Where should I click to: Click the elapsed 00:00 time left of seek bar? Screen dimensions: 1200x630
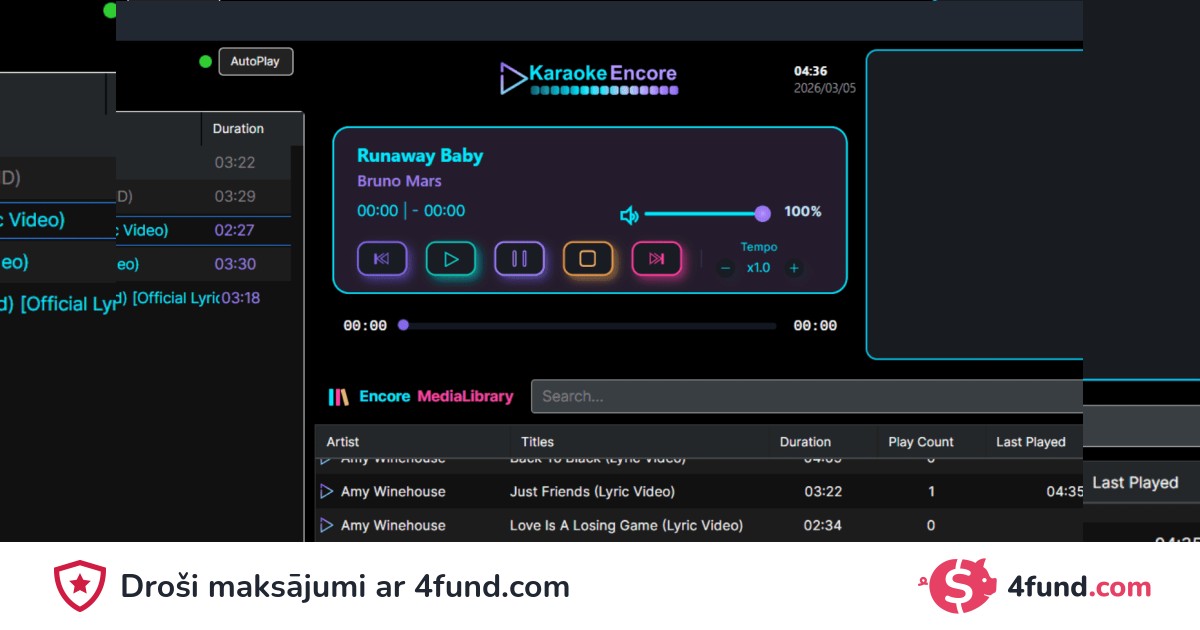tap(365, 325)
